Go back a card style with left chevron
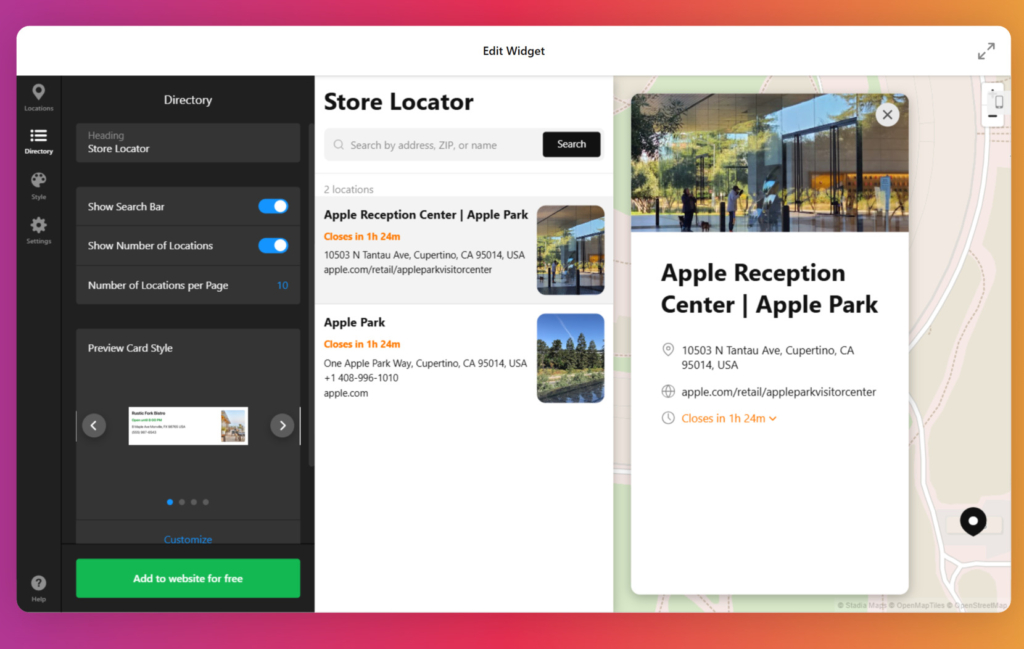Viewport: 1024px width, 649px height. (x=93, y=425)
